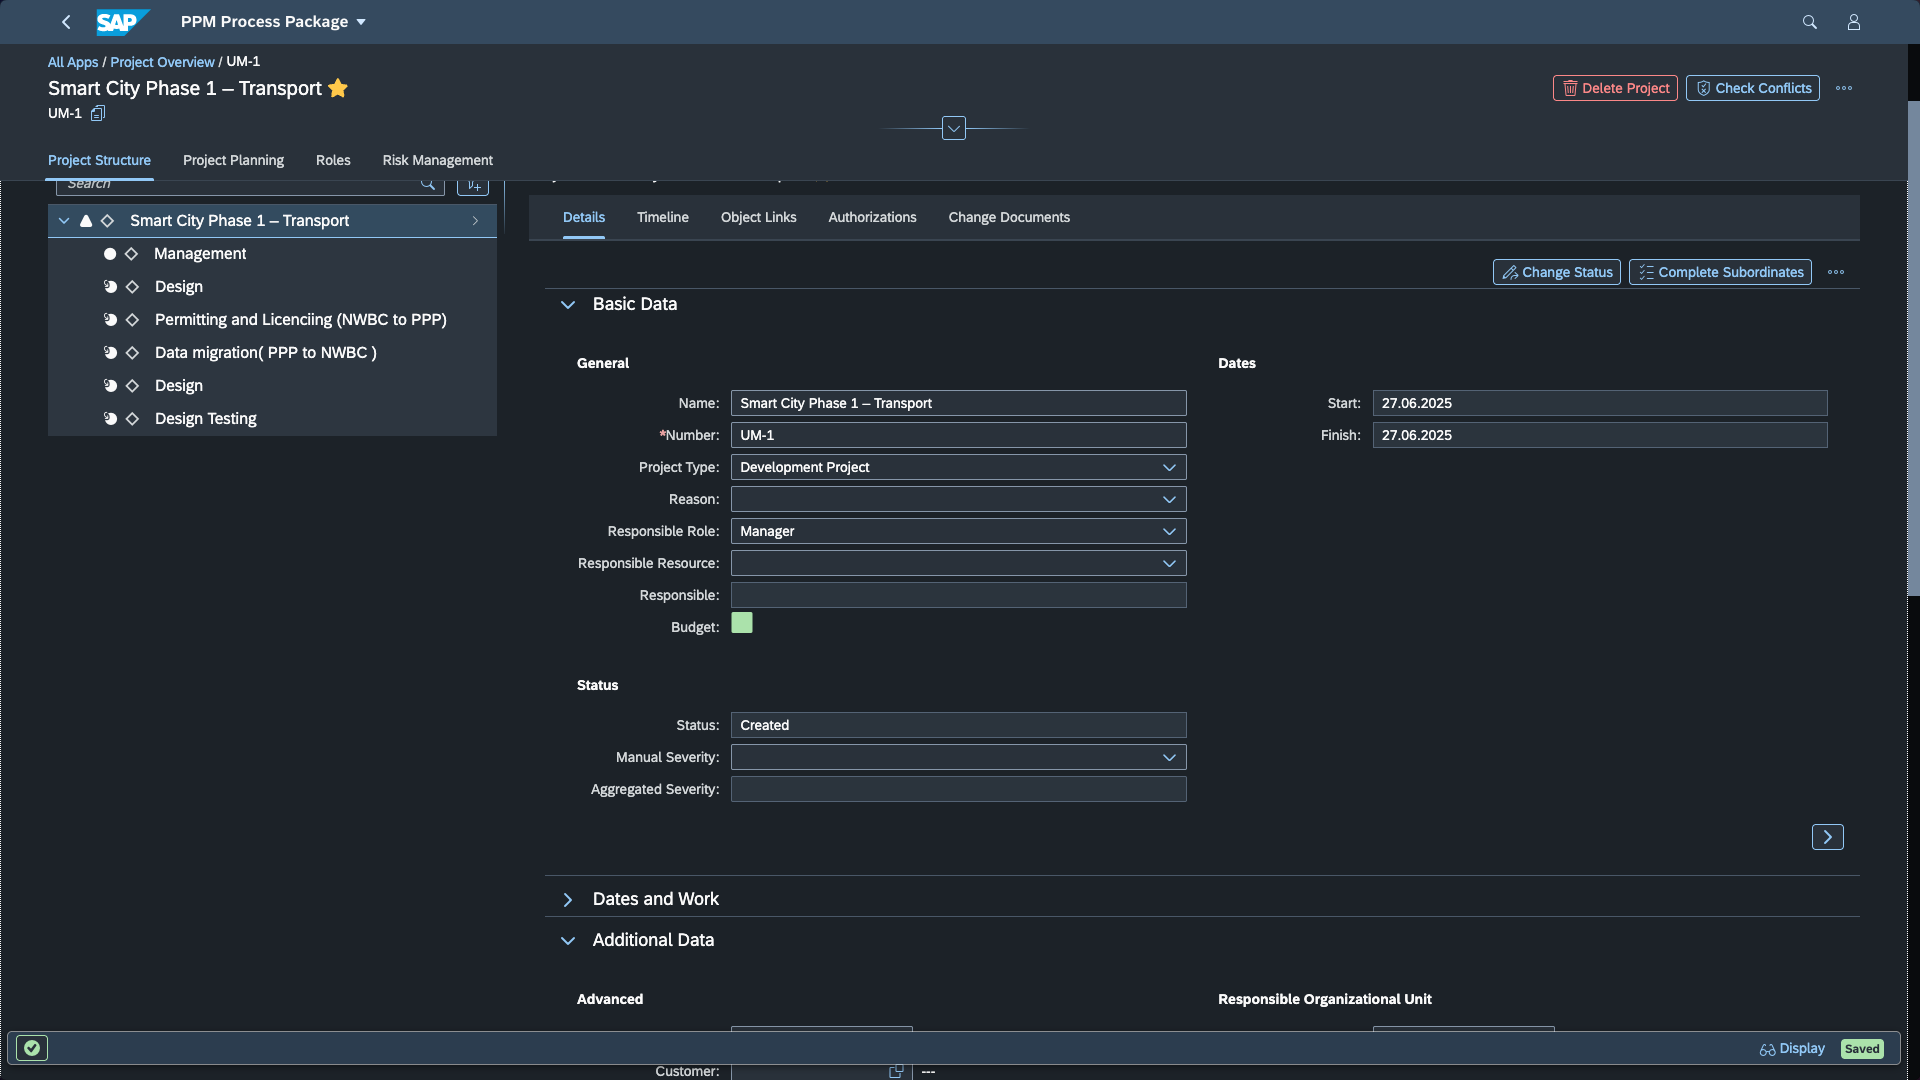Click the tree search magnifier icon
1920x1080 pixels.
(428, 184)
